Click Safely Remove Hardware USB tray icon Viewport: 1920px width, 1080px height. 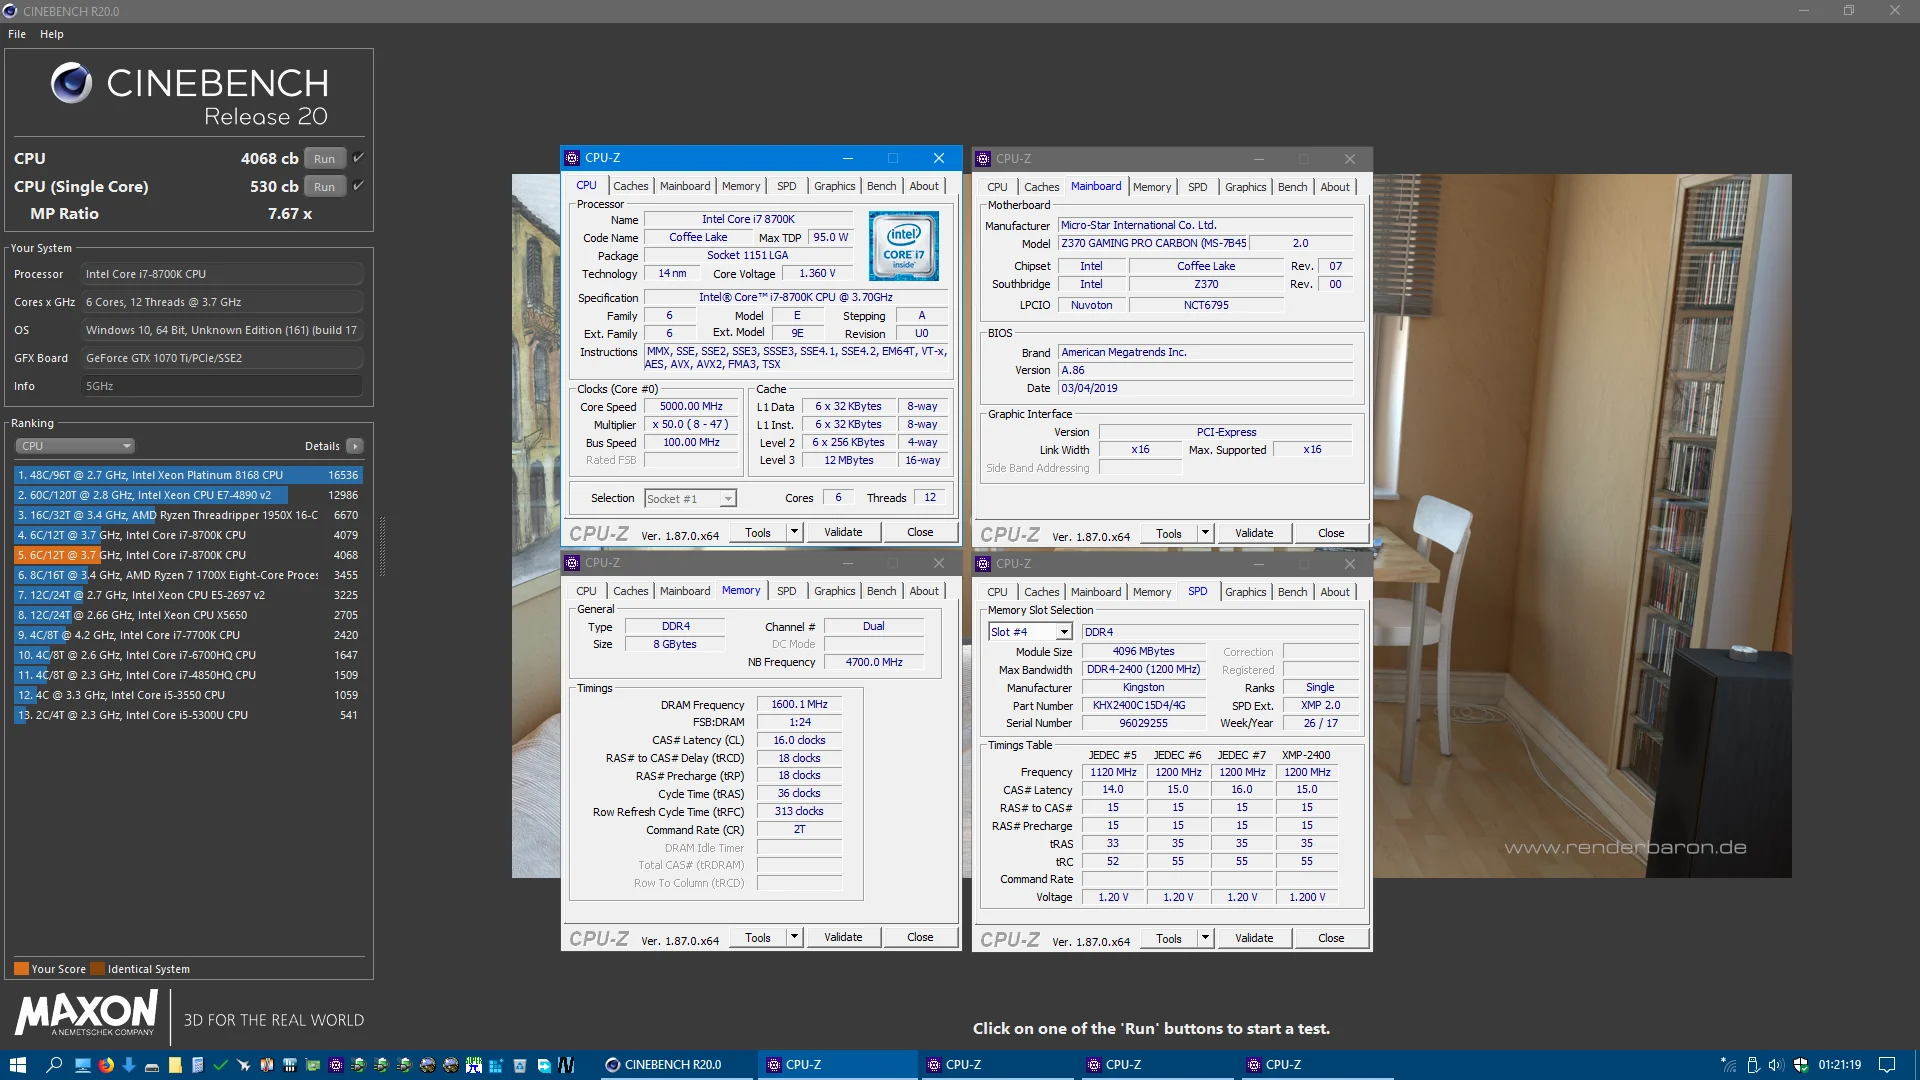[1753, 1065]
